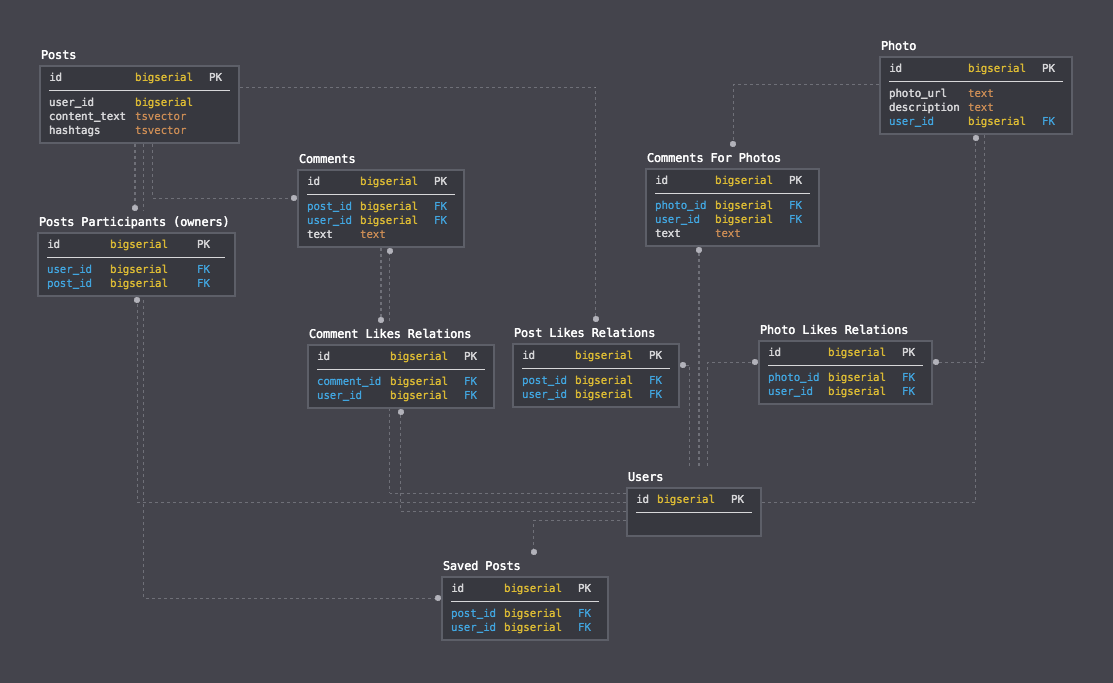This screenshot has height=683, width=1113.
Task: Click the Post Likes Relations header
Action: click(585, 332)
